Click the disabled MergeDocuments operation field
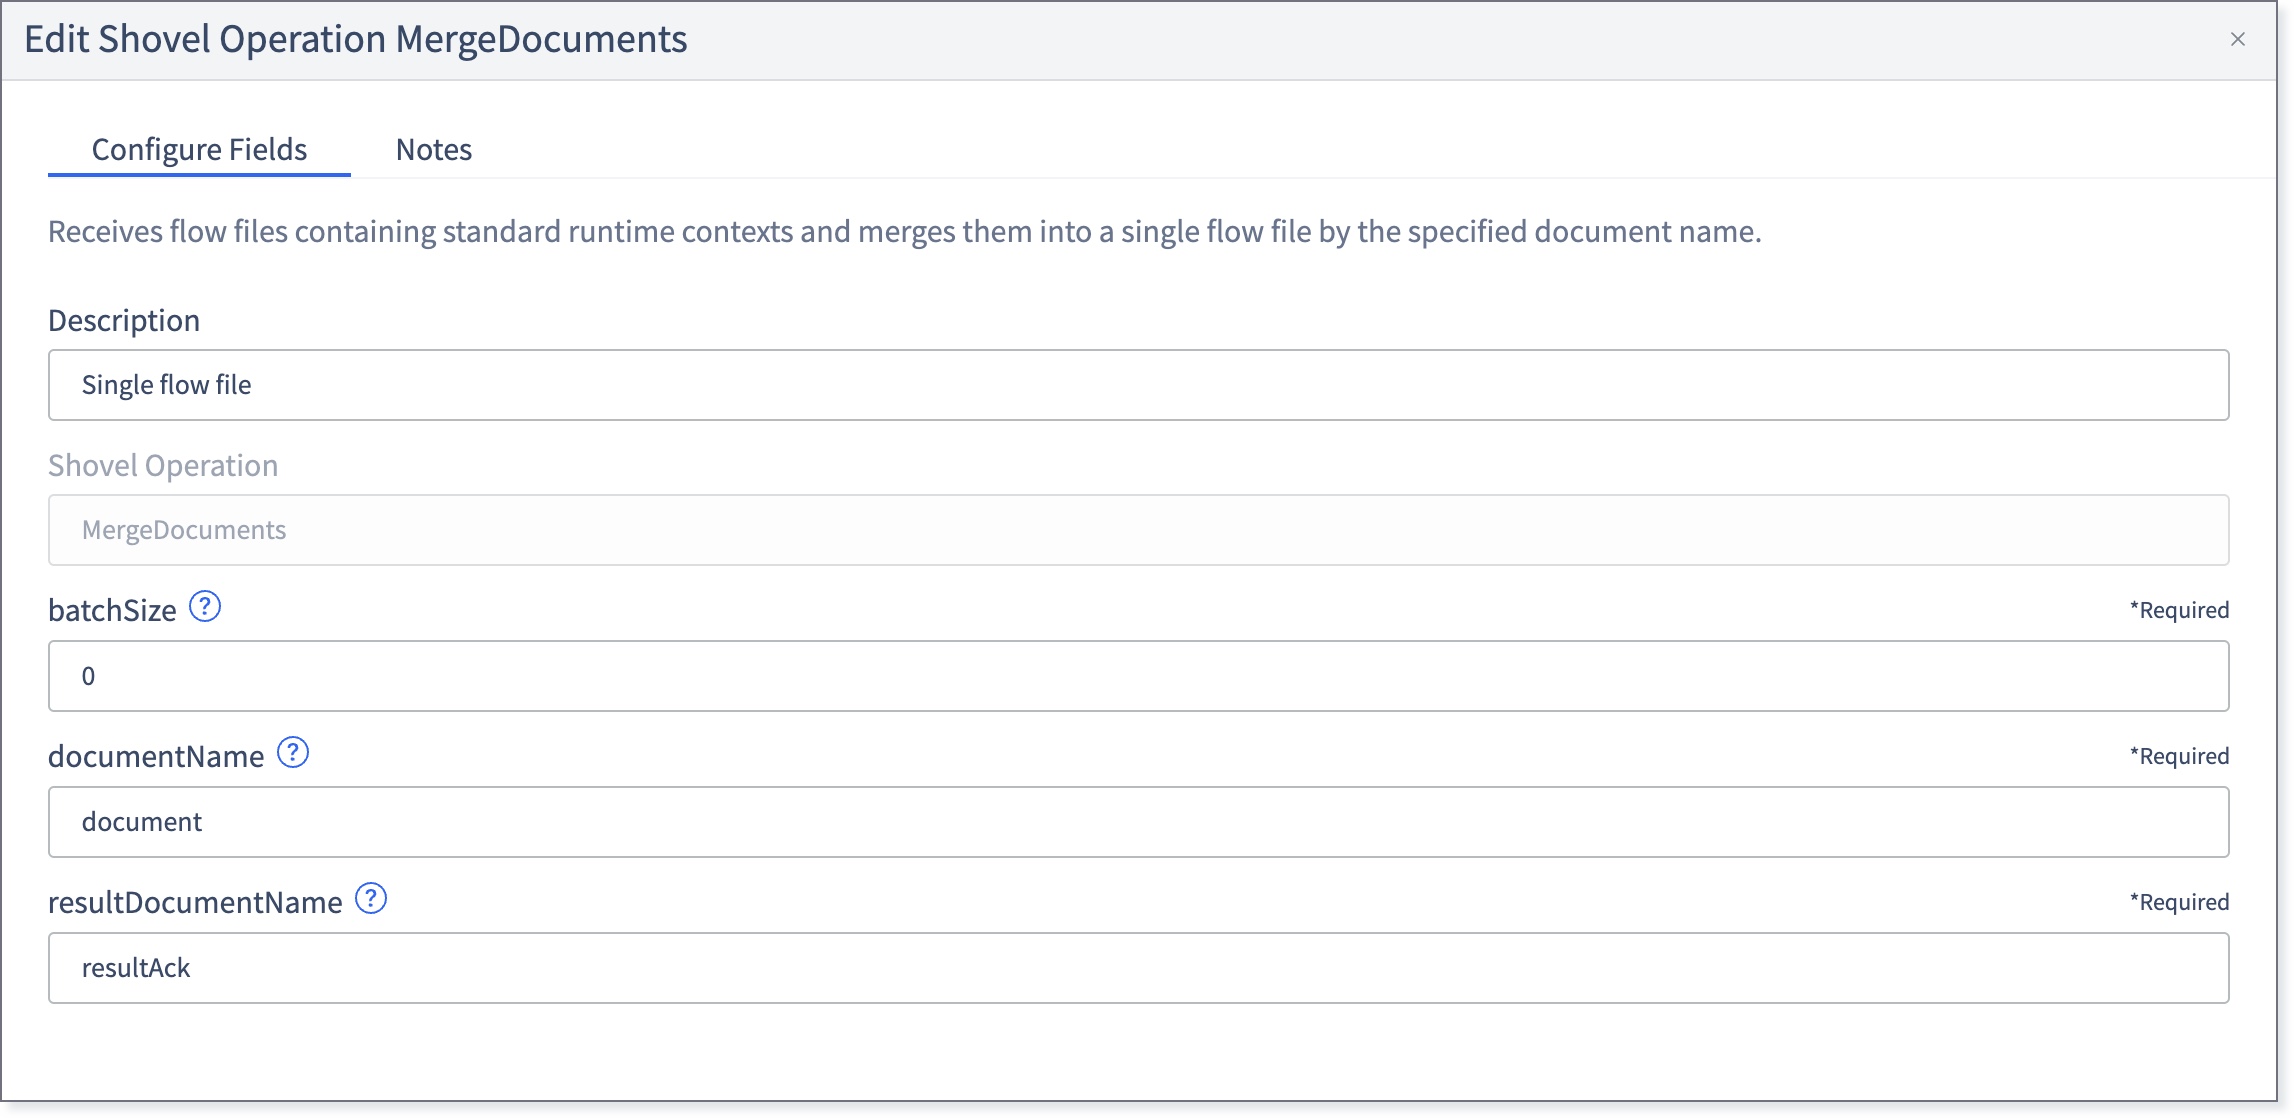The height and width of the screenshot is (1118, 2294). (1138, 530)
